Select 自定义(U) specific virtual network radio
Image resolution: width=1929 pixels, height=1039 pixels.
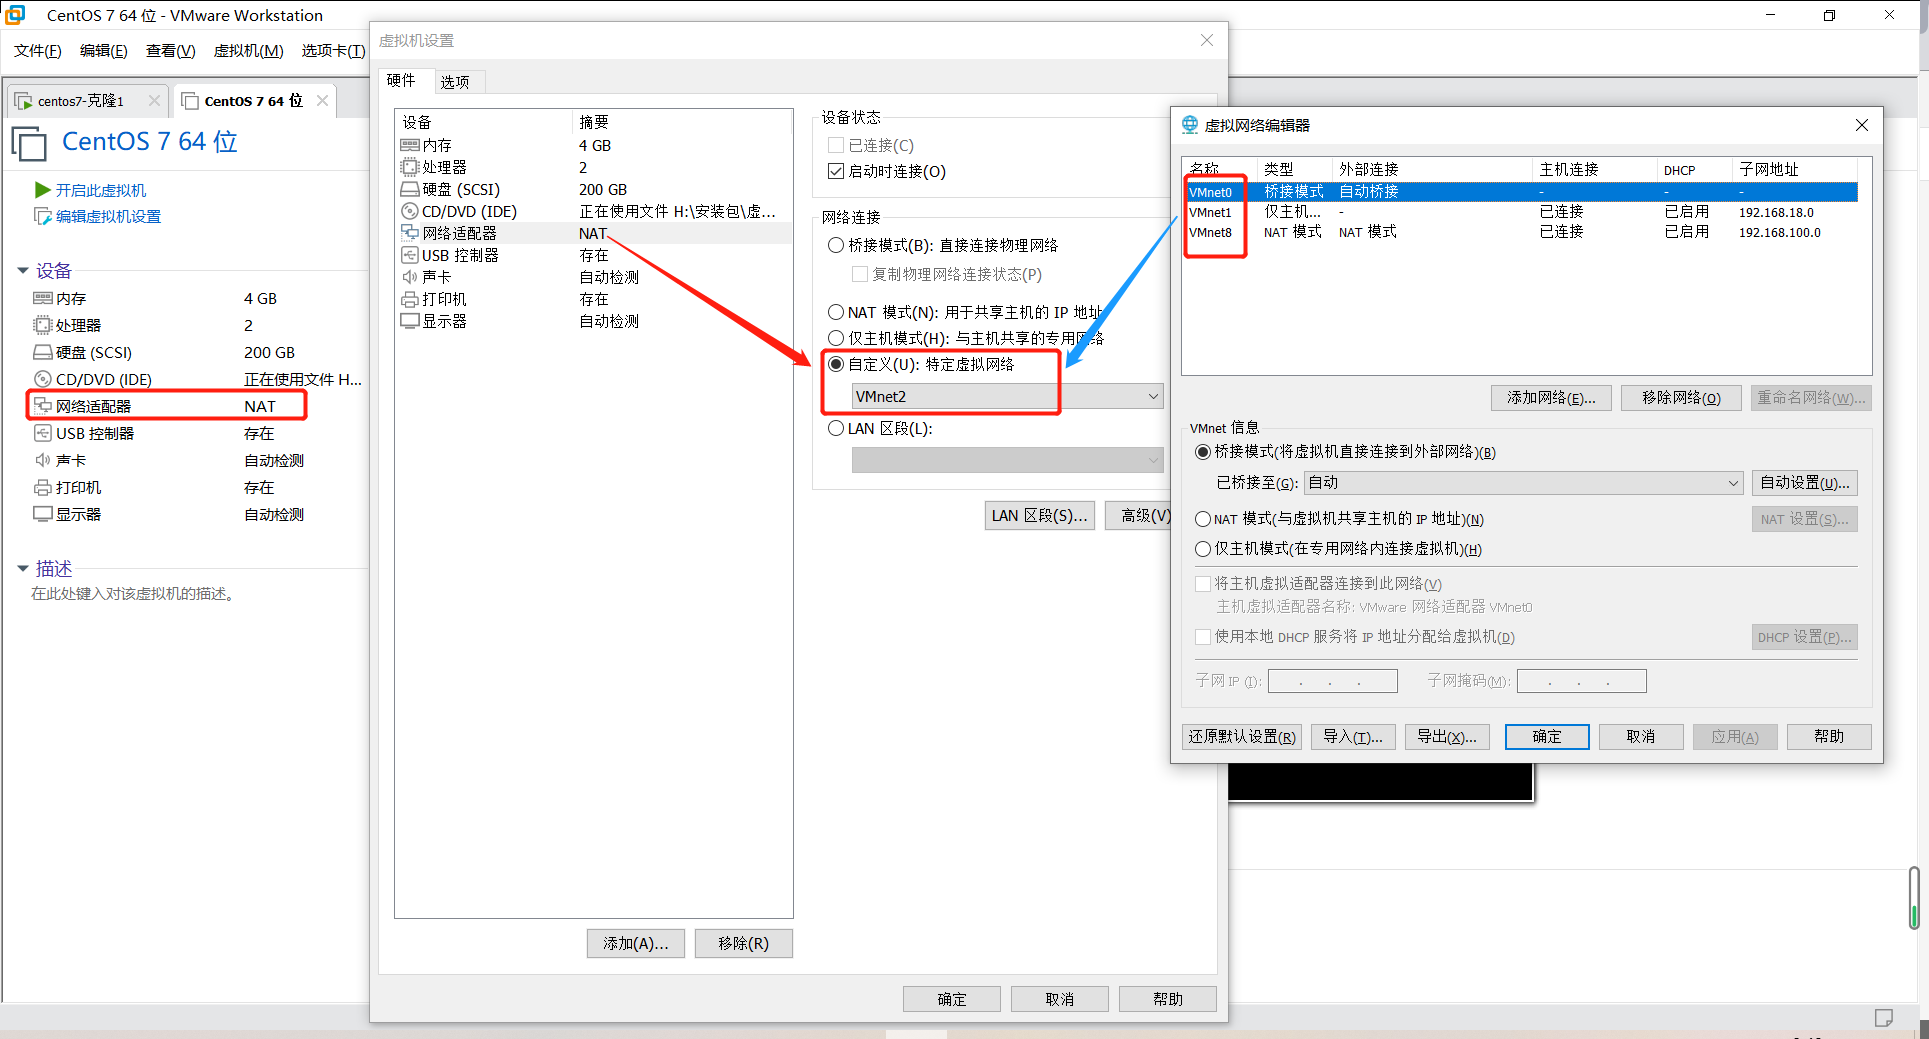coord(836,364)
